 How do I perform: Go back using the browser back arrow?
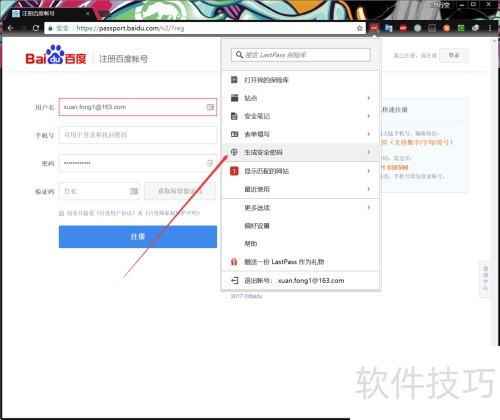(10, 28)
